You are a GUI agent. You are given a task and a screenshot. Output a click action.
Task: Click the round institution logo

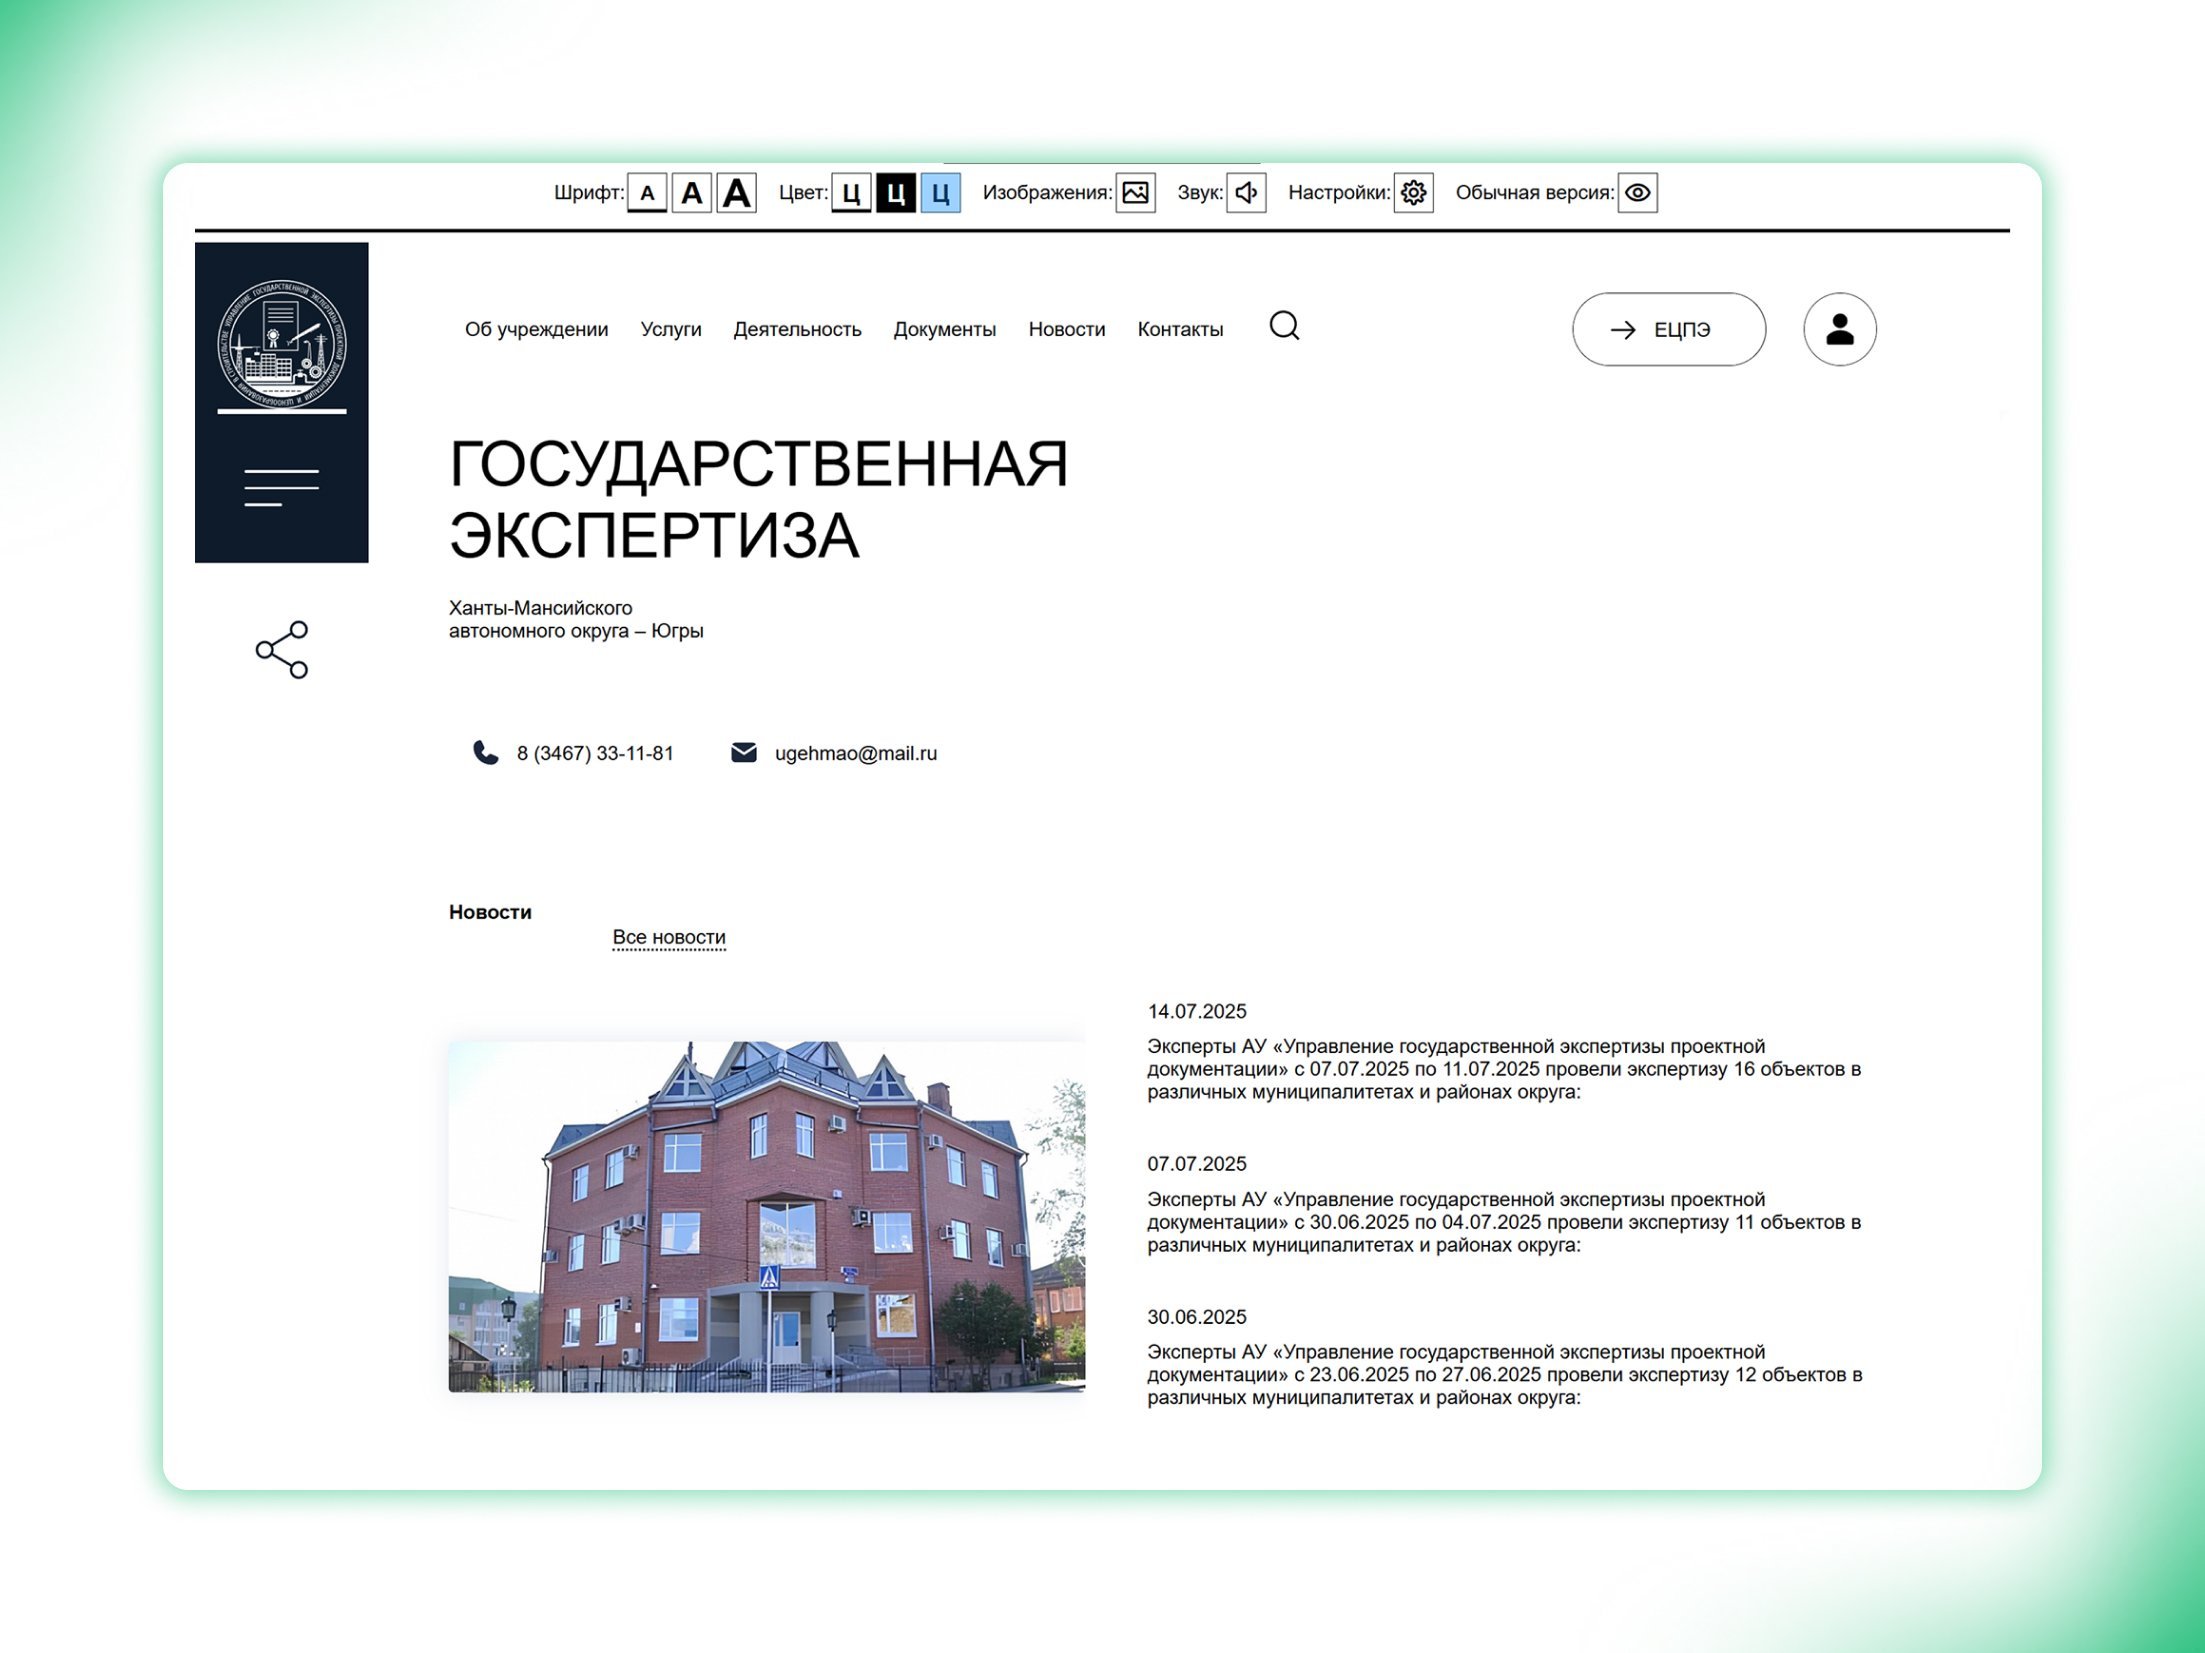(282, 344)
